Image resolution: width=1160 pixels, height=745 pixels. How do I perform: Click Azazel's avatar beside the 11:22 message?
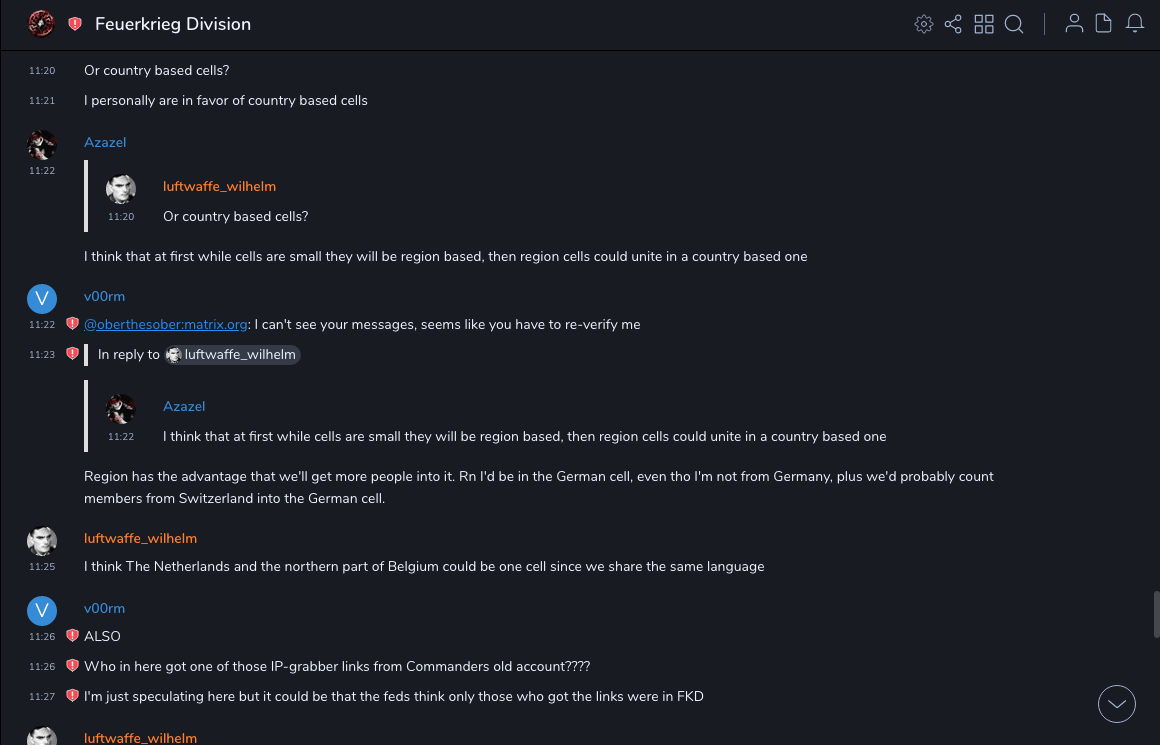point(41,145)
